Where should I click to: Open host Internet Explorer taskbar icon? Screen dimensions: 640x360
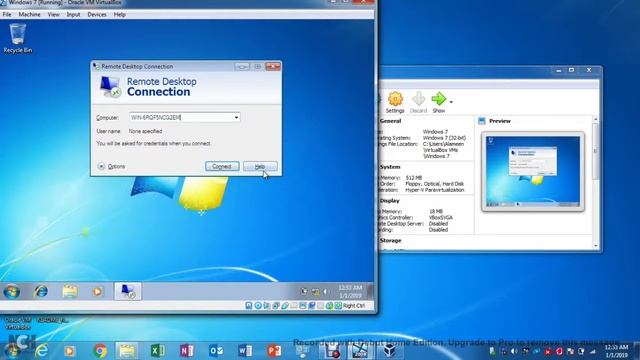(x=41, y=351)
